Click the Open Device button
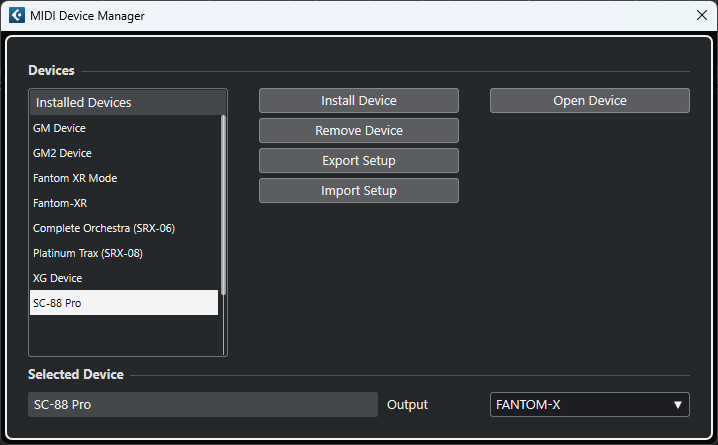The width and height of the screenshot is (718, 445). click(590, 101)
